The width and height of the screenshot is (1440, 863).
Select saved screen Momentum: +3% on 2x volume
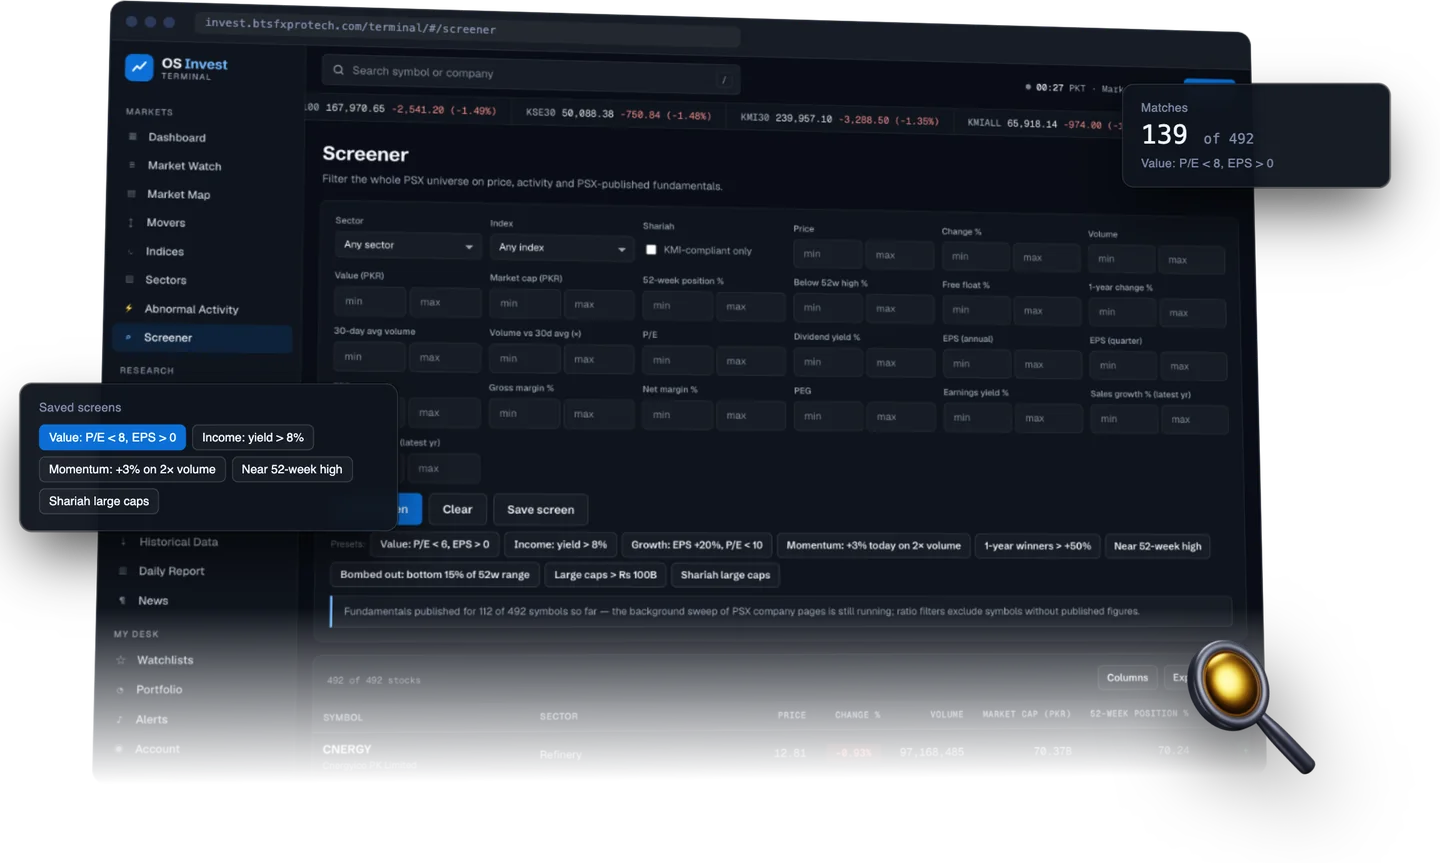click(x=132, y=470)
